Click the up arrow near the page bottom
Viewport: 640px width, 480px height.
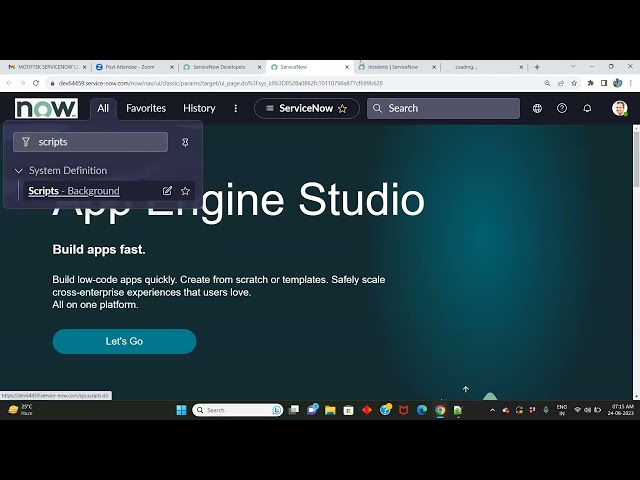point(466,389)
